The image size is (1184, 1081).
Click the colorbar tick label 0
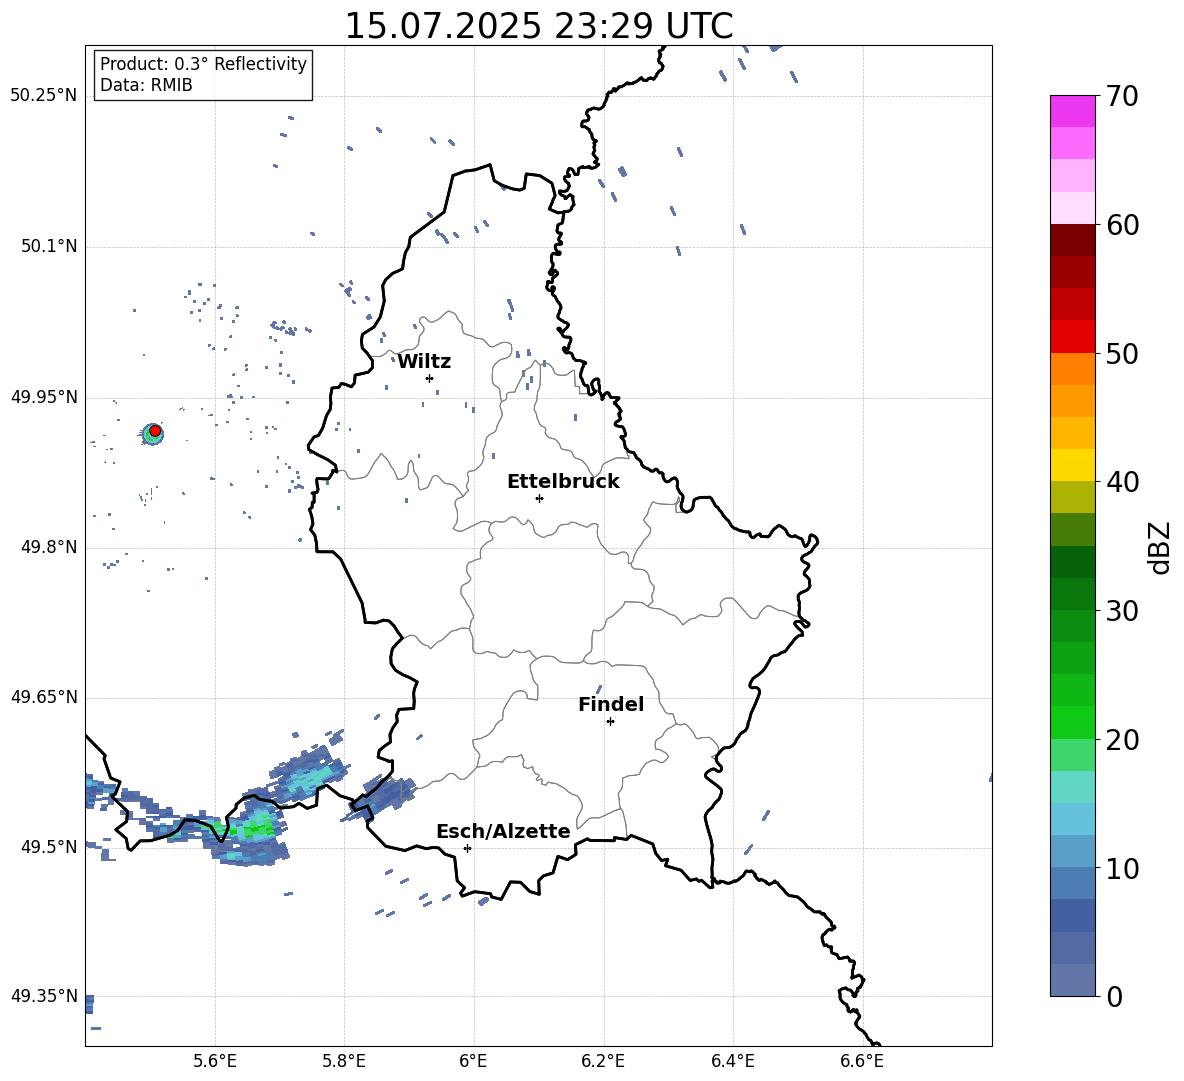click(1114, 997)
